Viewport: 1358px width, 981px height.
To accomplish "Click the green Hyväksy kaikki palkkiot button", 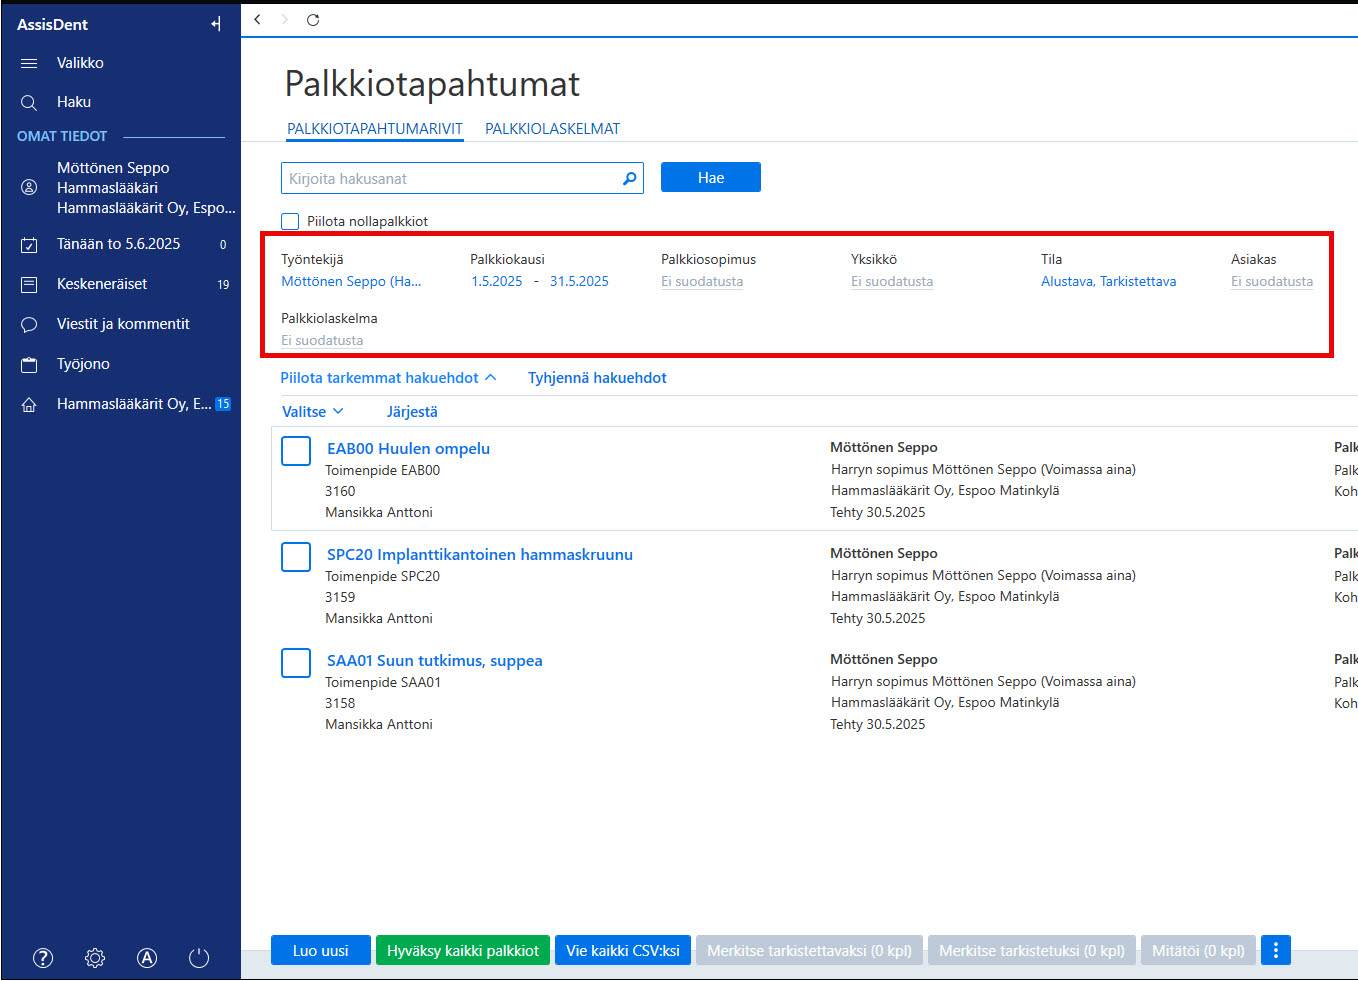I will click(x=463, y=950).
